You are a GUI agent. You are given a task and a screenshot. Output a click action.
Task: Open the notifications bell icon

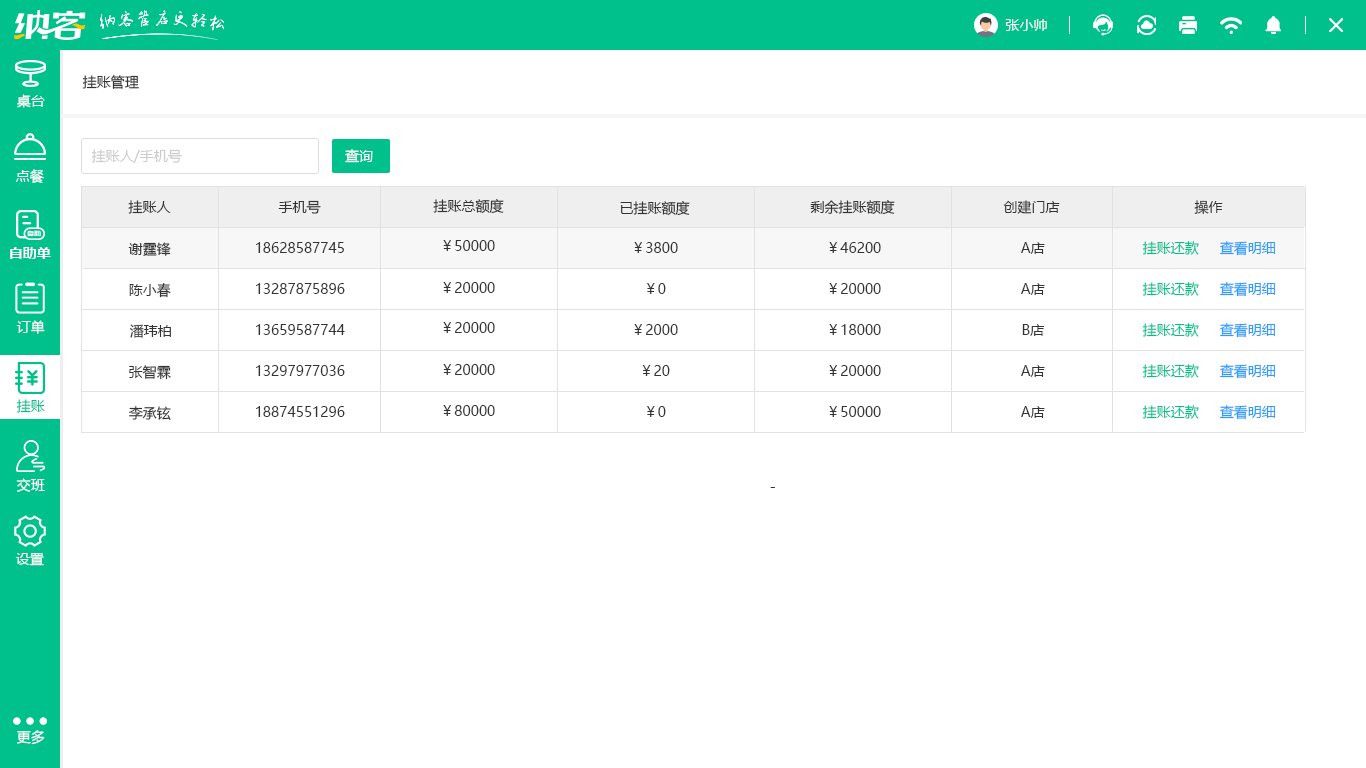[1273, 25]
